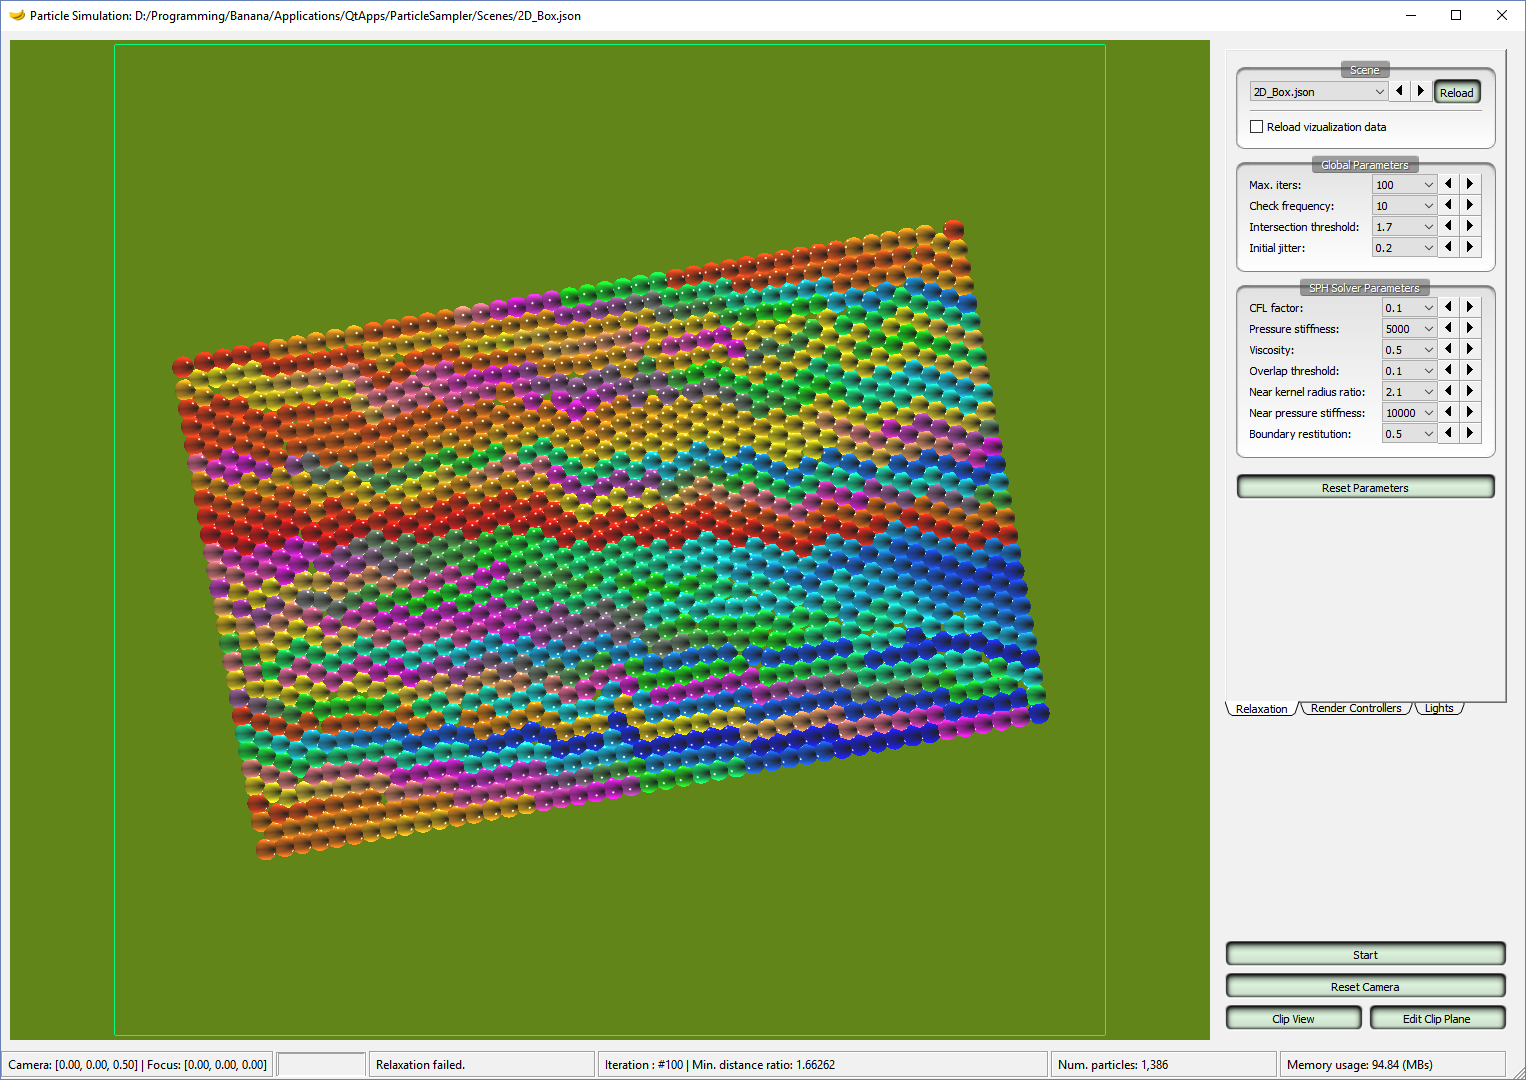Open Boundary restitution dropdown

(1409, 434)
